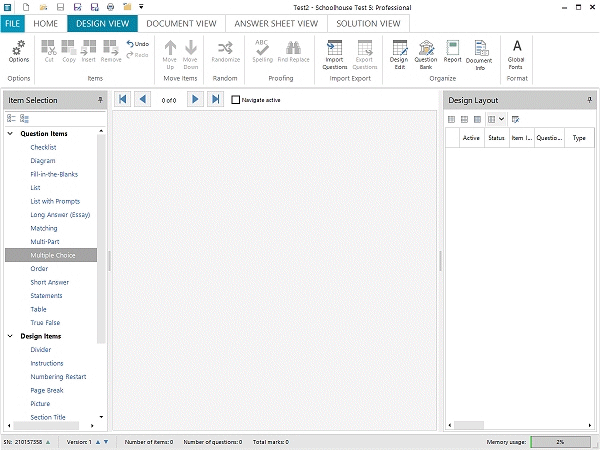Click the Memory usage progress bar
600x450 pixels.
tap(560, 441)
